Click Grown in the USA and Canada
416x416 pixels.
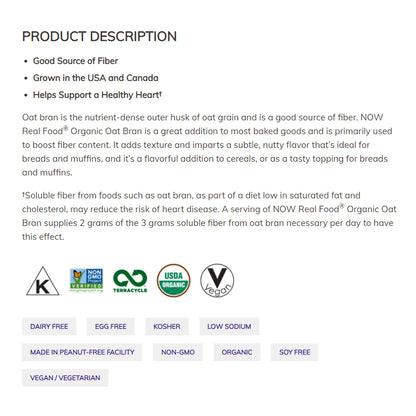95,78
